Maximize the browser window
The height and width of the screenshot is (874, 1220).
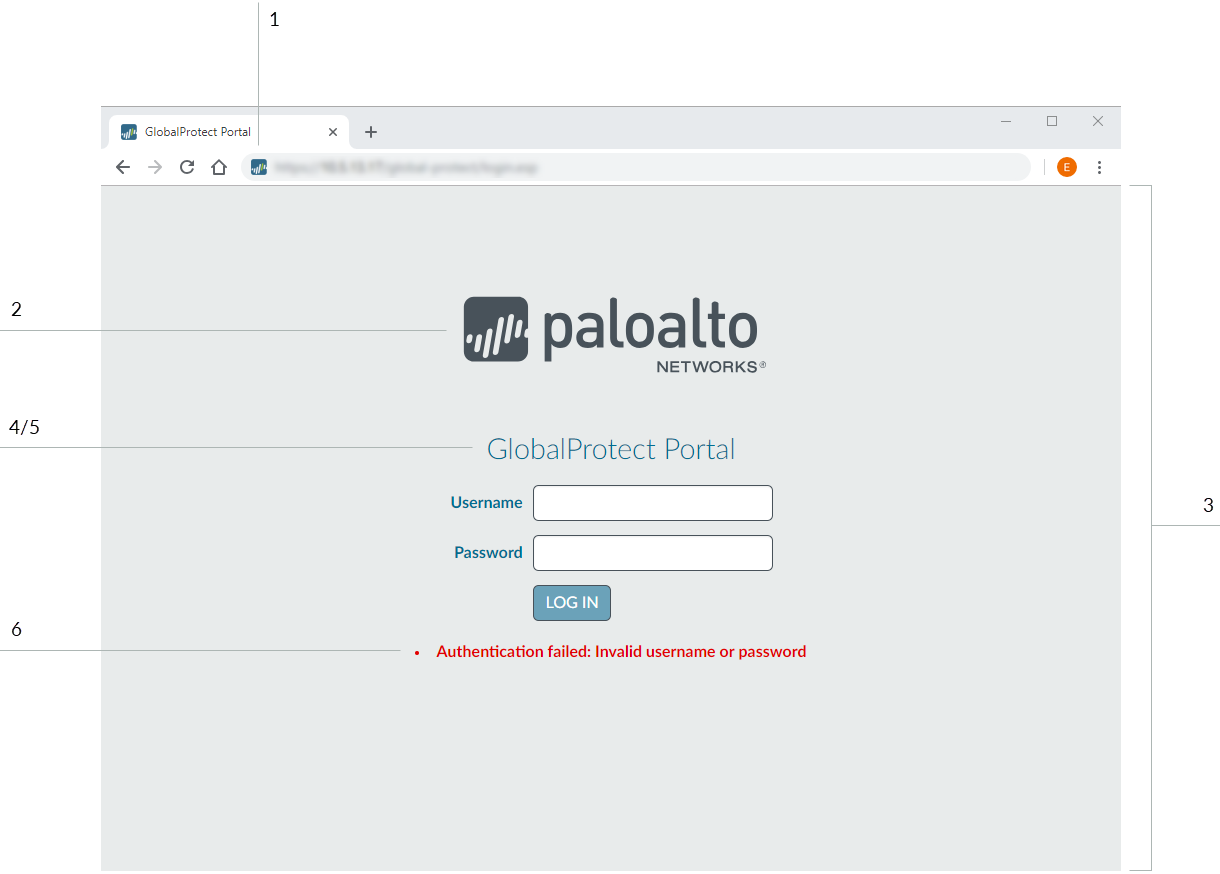(x=1052, y=121)
